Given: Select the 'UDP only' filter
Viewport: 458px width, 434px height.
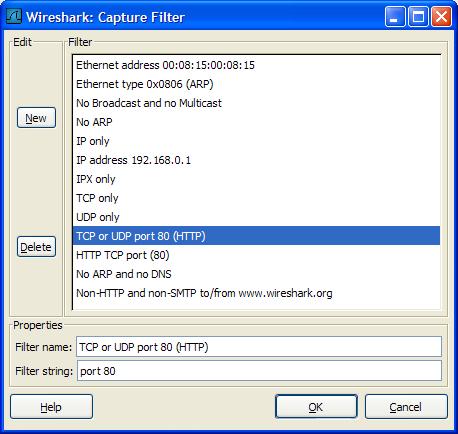Looking at the screenshot, I should pos(256,217).
